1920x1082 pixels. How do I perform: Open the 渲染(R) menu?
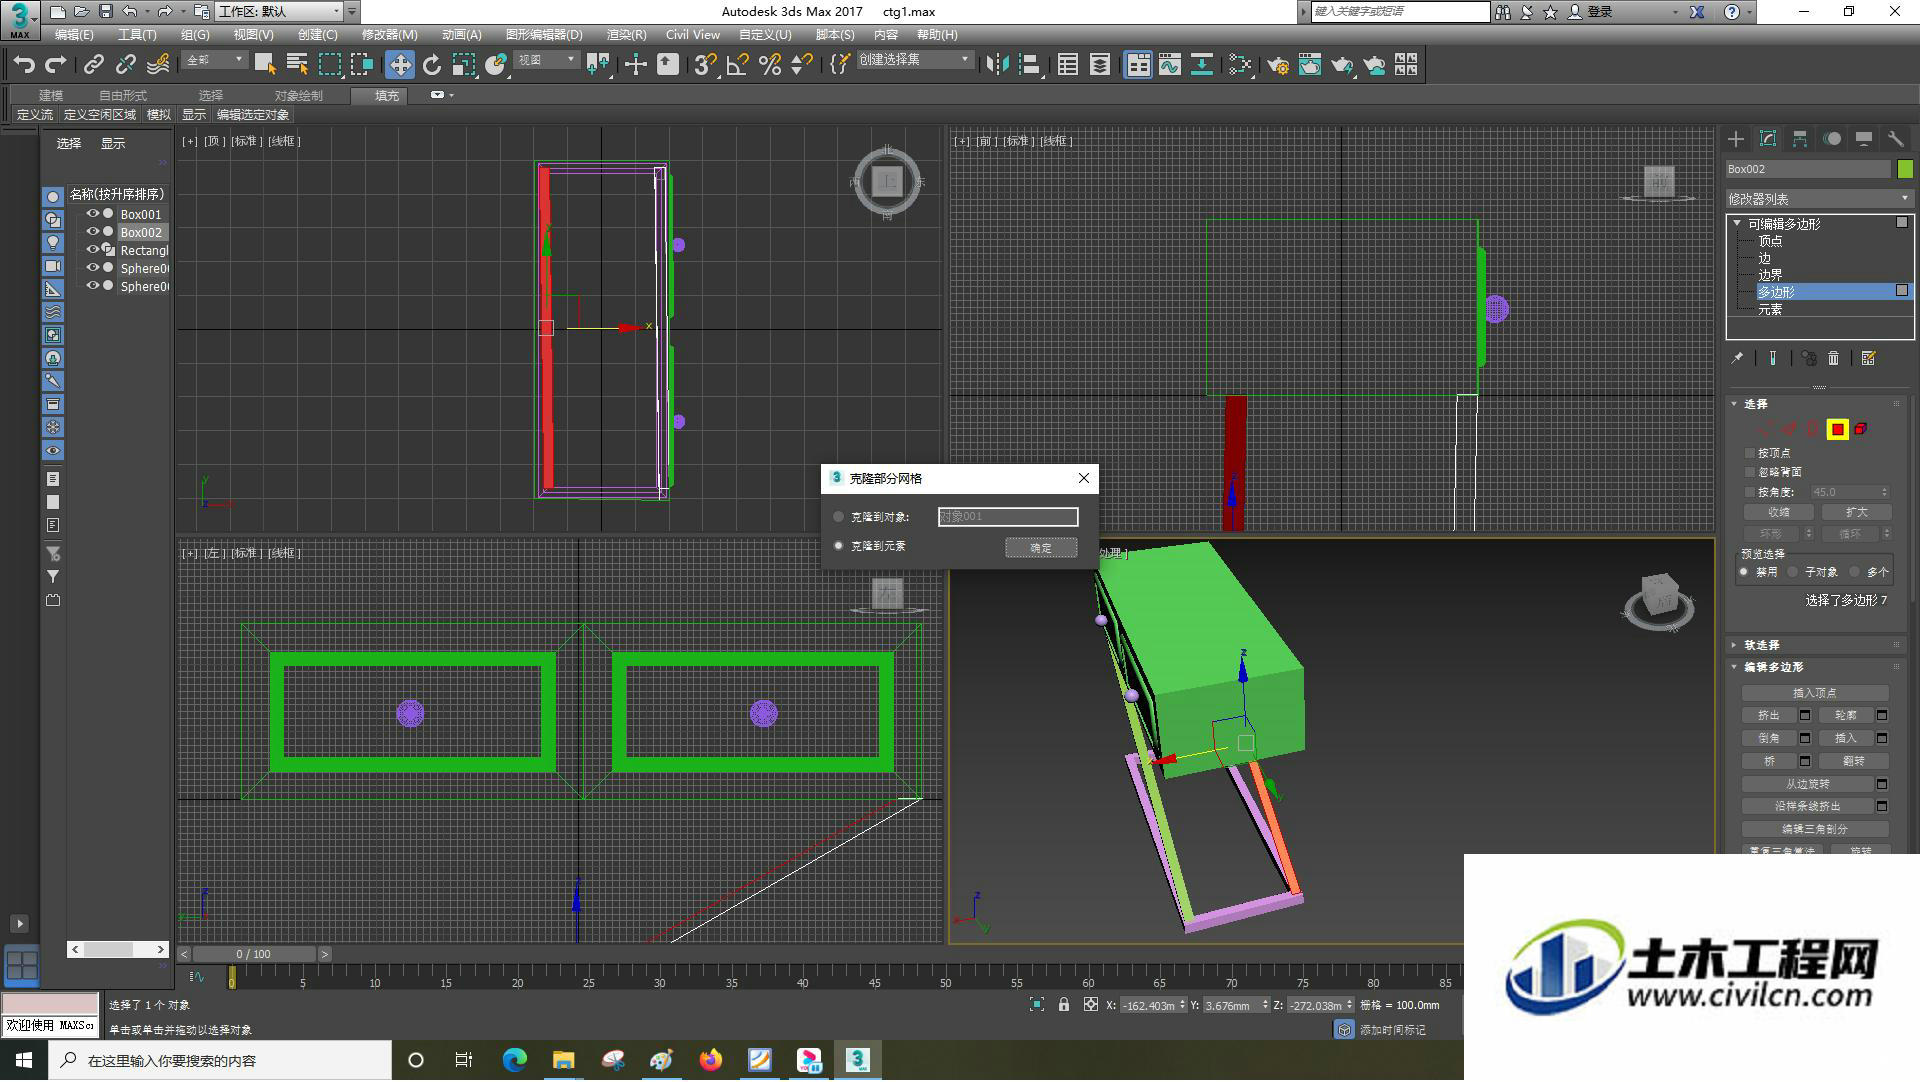coord(626,35)
